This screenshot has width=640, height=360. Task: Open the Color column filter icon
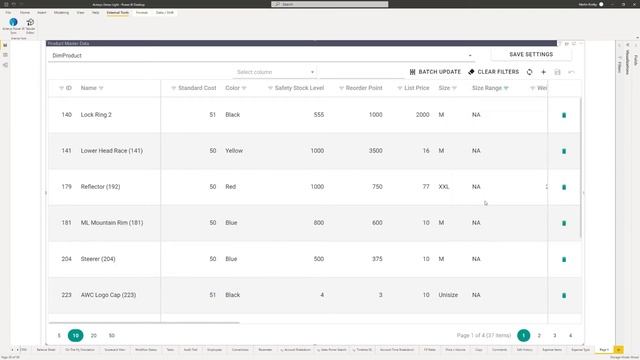[244, 88]
